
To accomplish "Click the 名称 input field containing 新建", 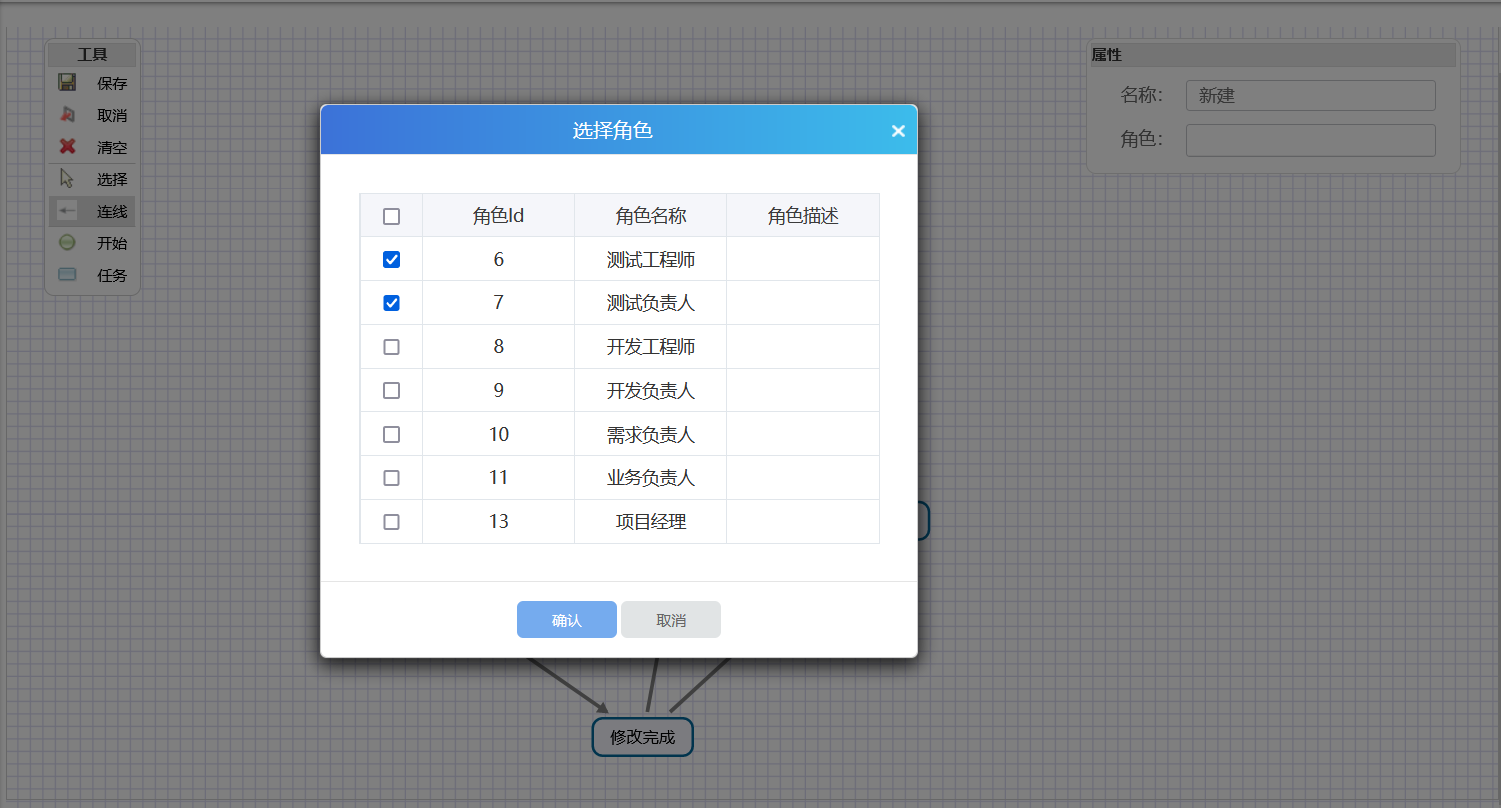I will click(1310, 96).
